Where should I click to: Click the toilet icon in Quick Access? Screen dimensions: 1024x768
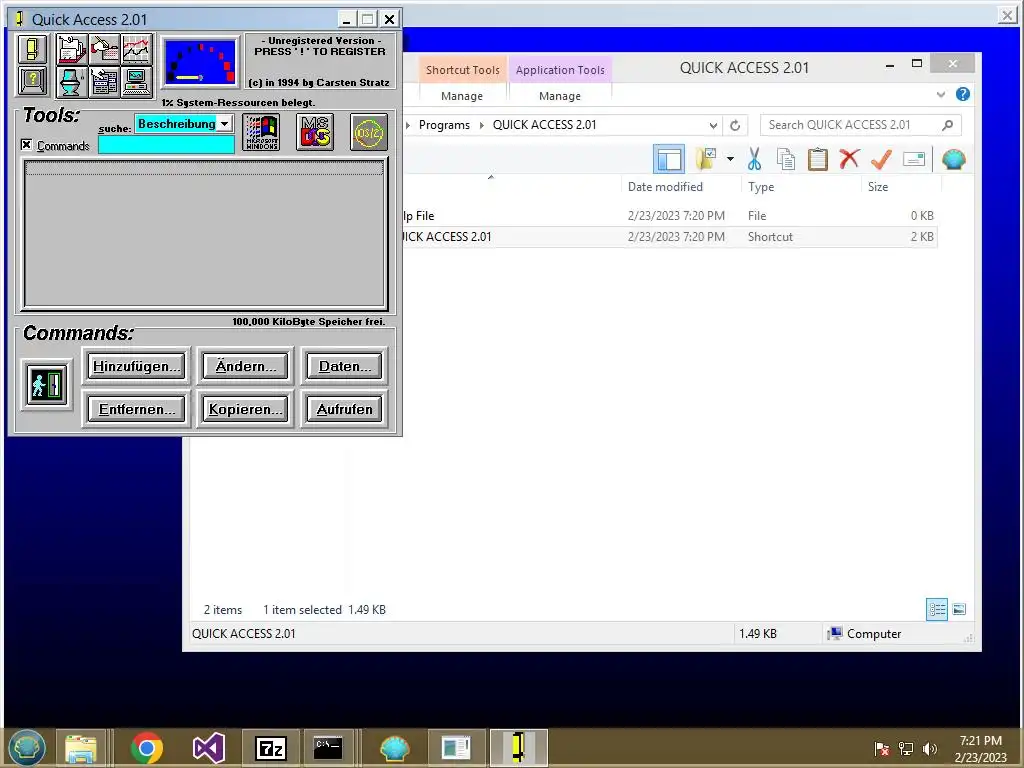coord(72,82)
